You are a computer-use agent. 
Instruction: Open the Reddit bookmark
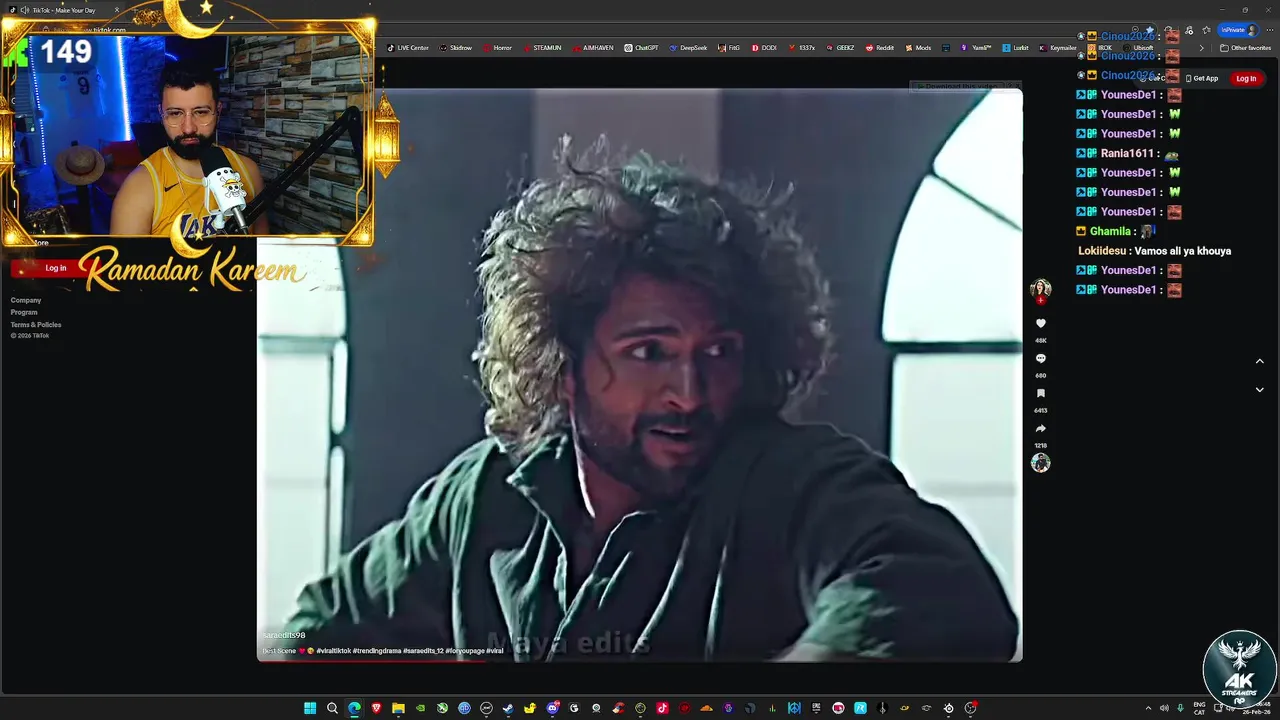(880, 47)
